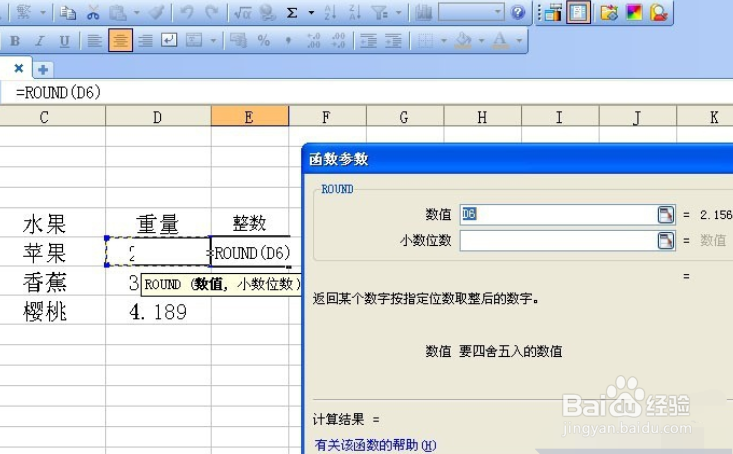Click the color palette icon in top-right toolbar
This screenshot has width=733, height=454.
coord(634,13)
